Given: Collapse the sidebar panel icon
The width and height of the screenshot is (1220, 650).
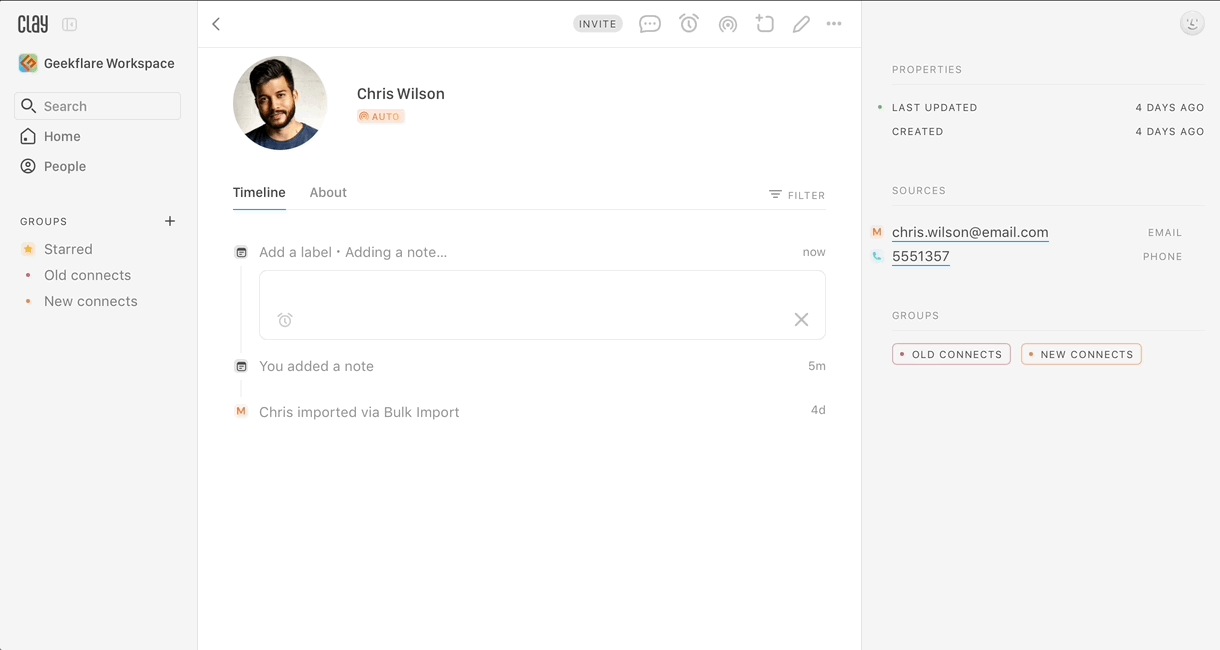Looking at the screenshot, I should pos(70,24).
